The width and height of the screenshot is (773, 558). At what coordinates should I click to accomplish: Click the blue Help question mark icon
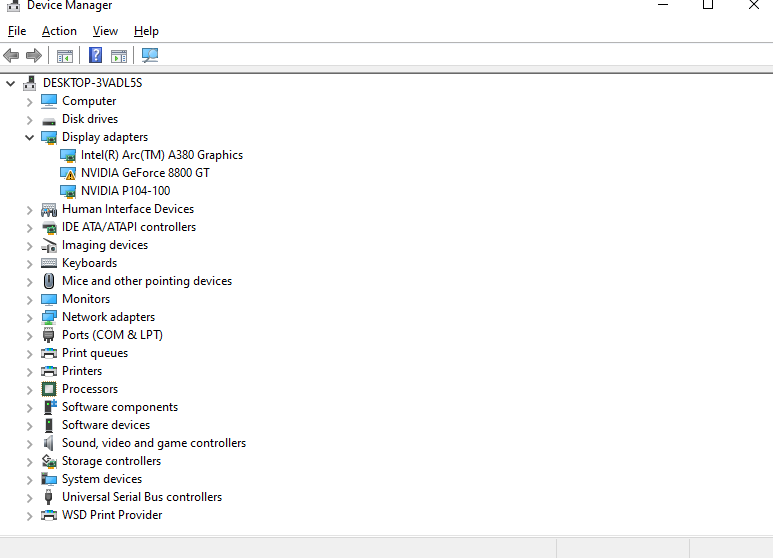point(96,55)
